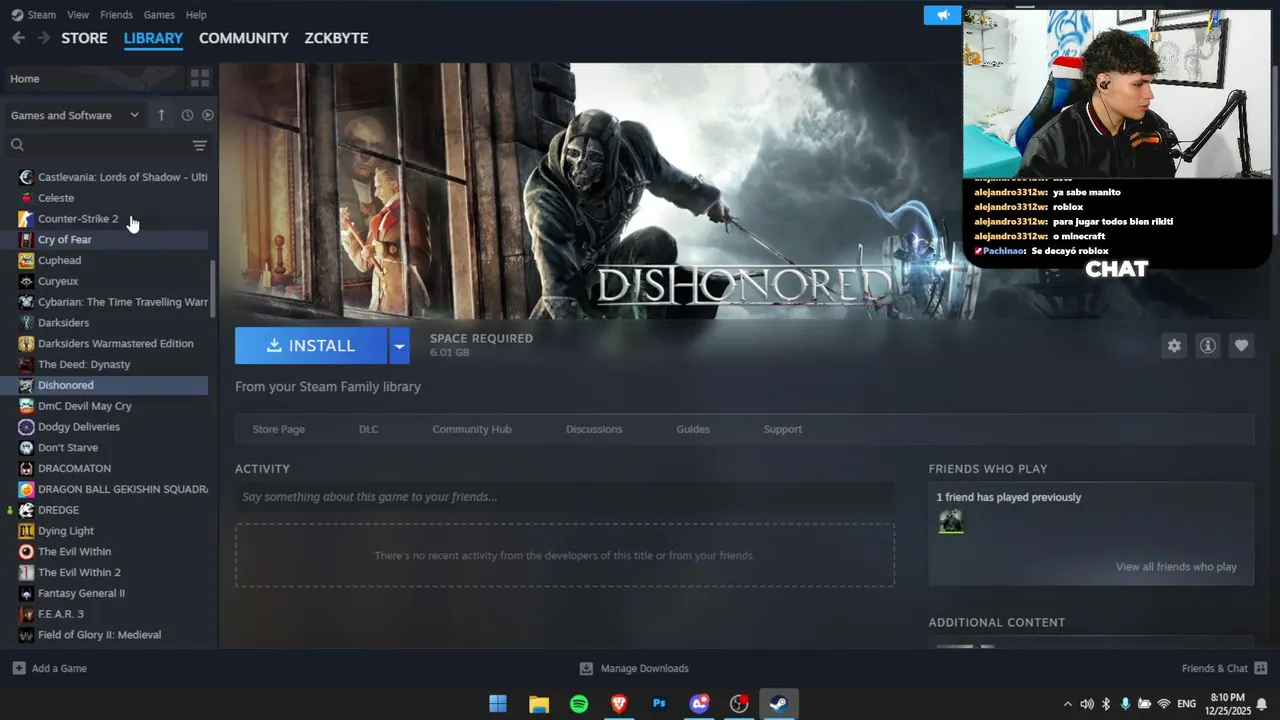Viewport: 1280px width, 720px height.
Task: Open File Explorer from taskbar
Action: point(539,704)
